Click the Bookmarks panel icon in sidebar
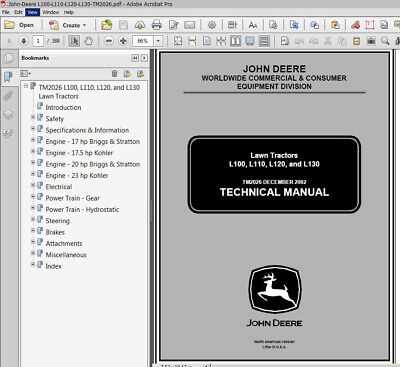 [x=8, y=77]
